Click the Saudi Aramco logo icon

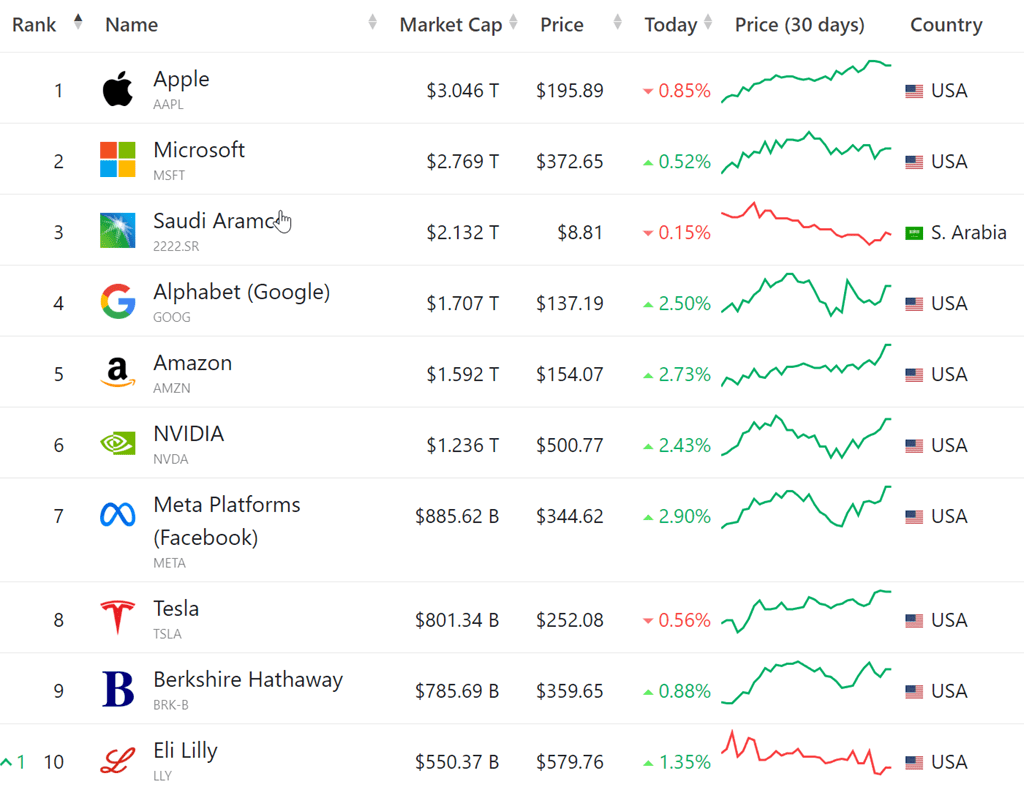coord(118,231)
